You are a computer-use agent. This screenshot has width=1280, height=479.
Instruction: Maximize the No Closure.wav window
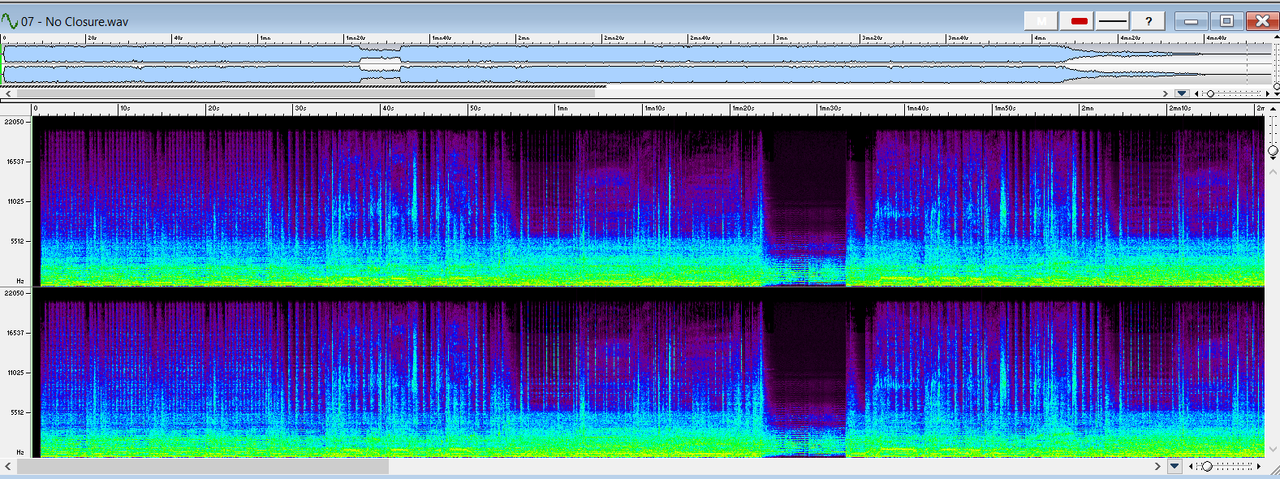tap(1226, 20)
